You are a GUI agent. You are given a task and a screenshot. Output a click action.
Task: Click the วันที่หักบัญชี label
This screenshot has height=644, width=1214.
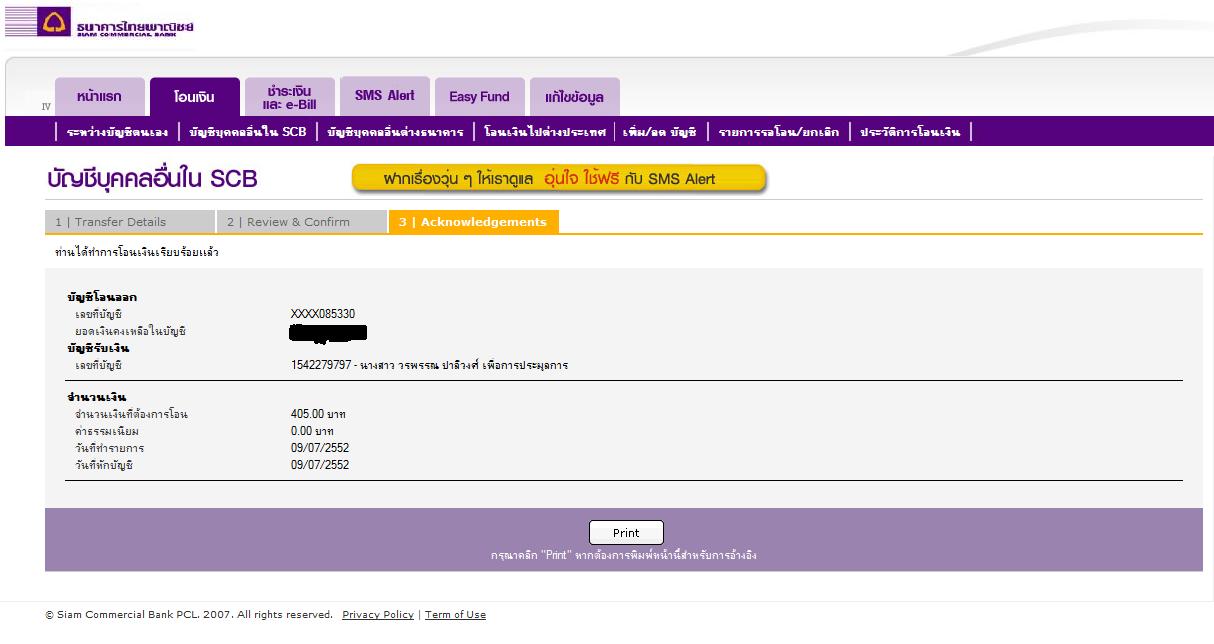point(104,465)
